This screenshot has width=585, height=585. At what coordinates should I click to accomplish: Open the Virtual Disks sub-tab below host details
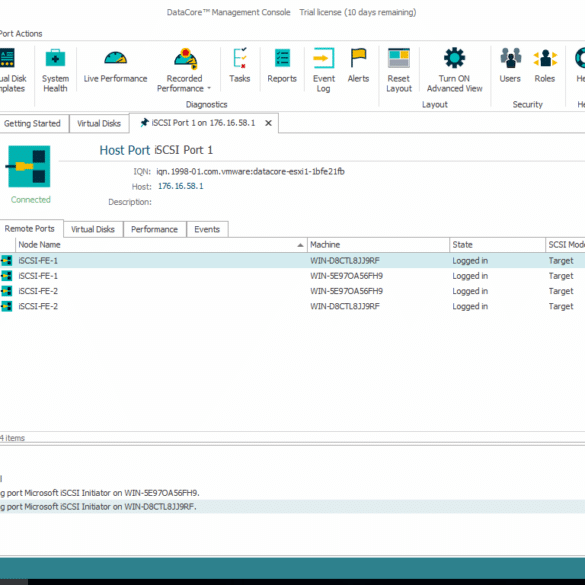tap(93, 229)
